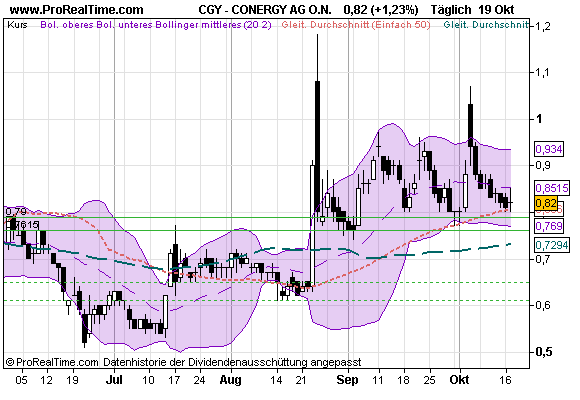Viewport: 580px width, 400px height.
Task: Click the green Gleit. Durchschnitt legend entry
Action: [x=486, y=25]
